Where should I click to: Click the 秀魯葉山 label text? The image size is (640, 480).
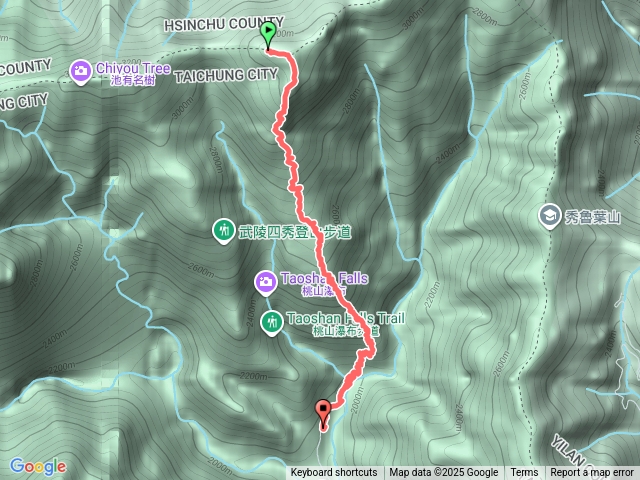pyautogui.click(x=593, y=217)
